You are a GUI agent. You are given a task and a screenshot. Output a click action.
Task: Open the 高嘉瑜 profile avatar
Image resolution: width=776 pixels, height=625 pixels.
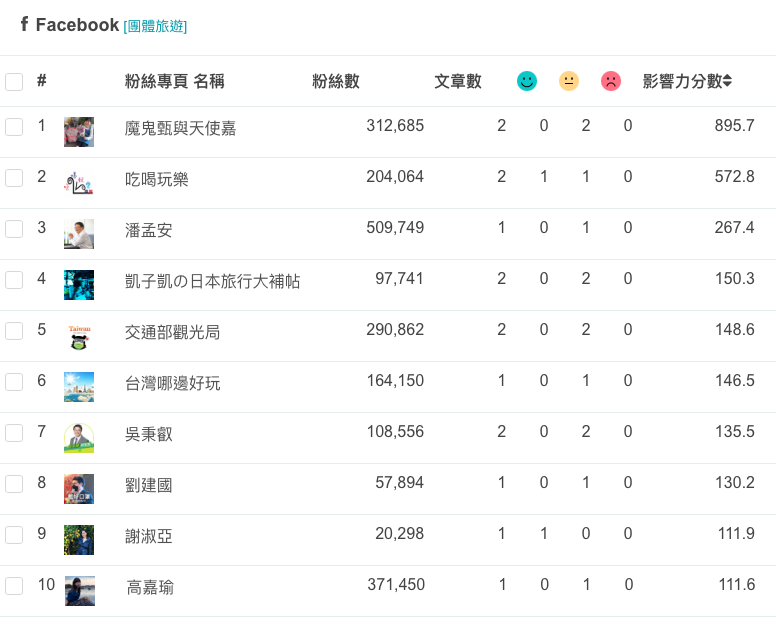80,590
